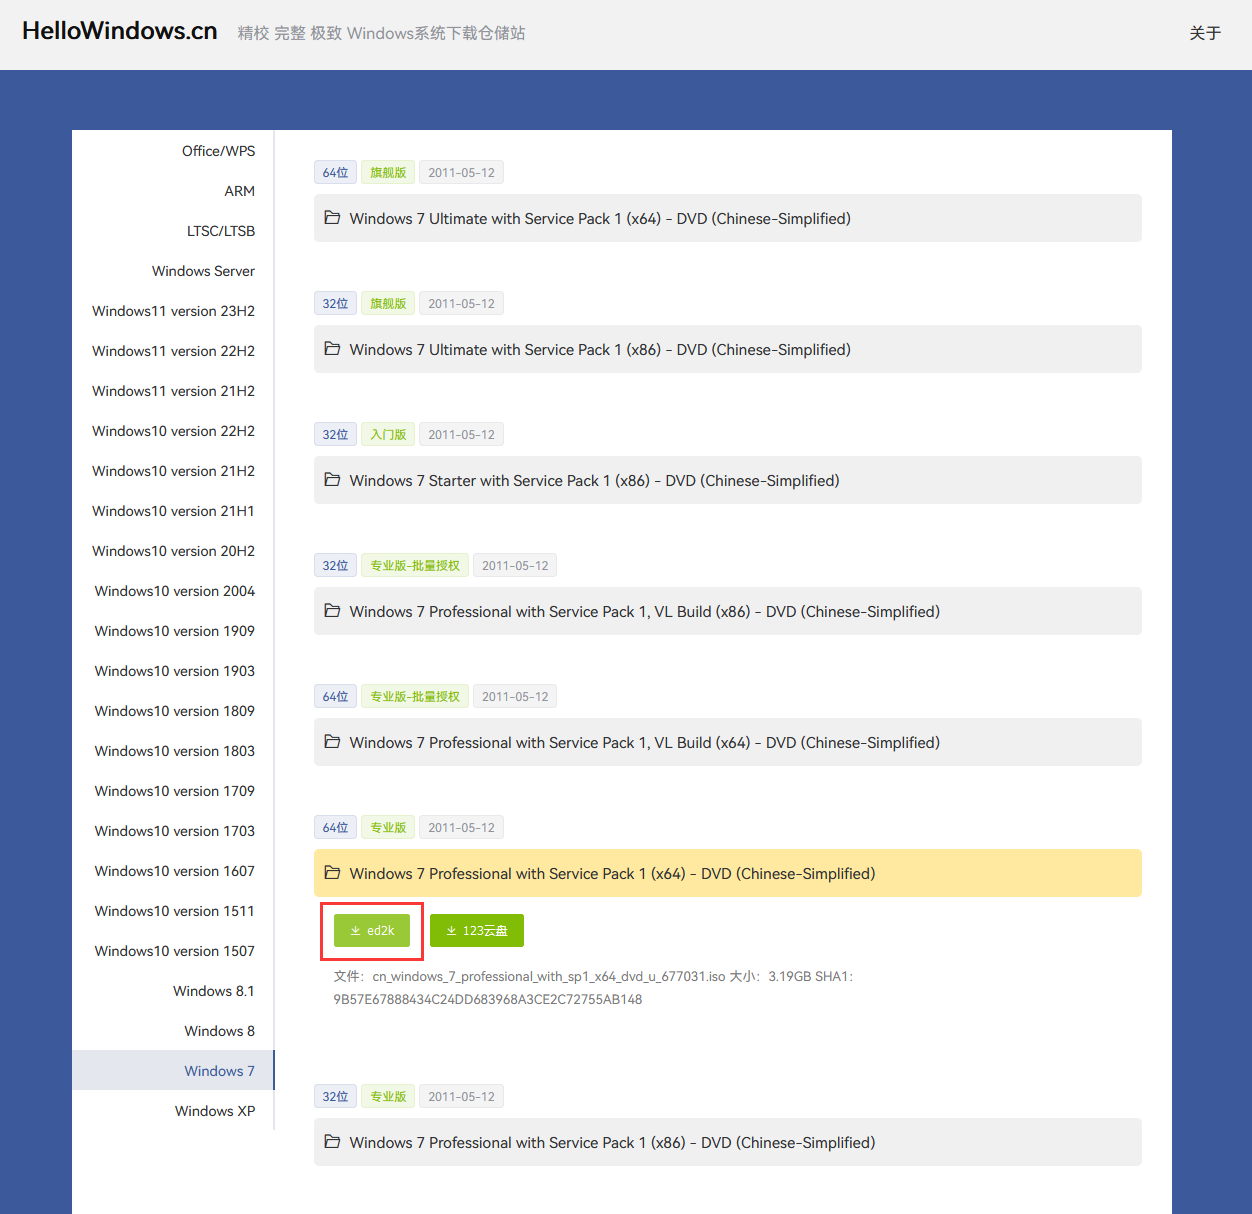1252x1214 pixels.
Task: Select Windows10 version 1703
Action: coord(173,831)
